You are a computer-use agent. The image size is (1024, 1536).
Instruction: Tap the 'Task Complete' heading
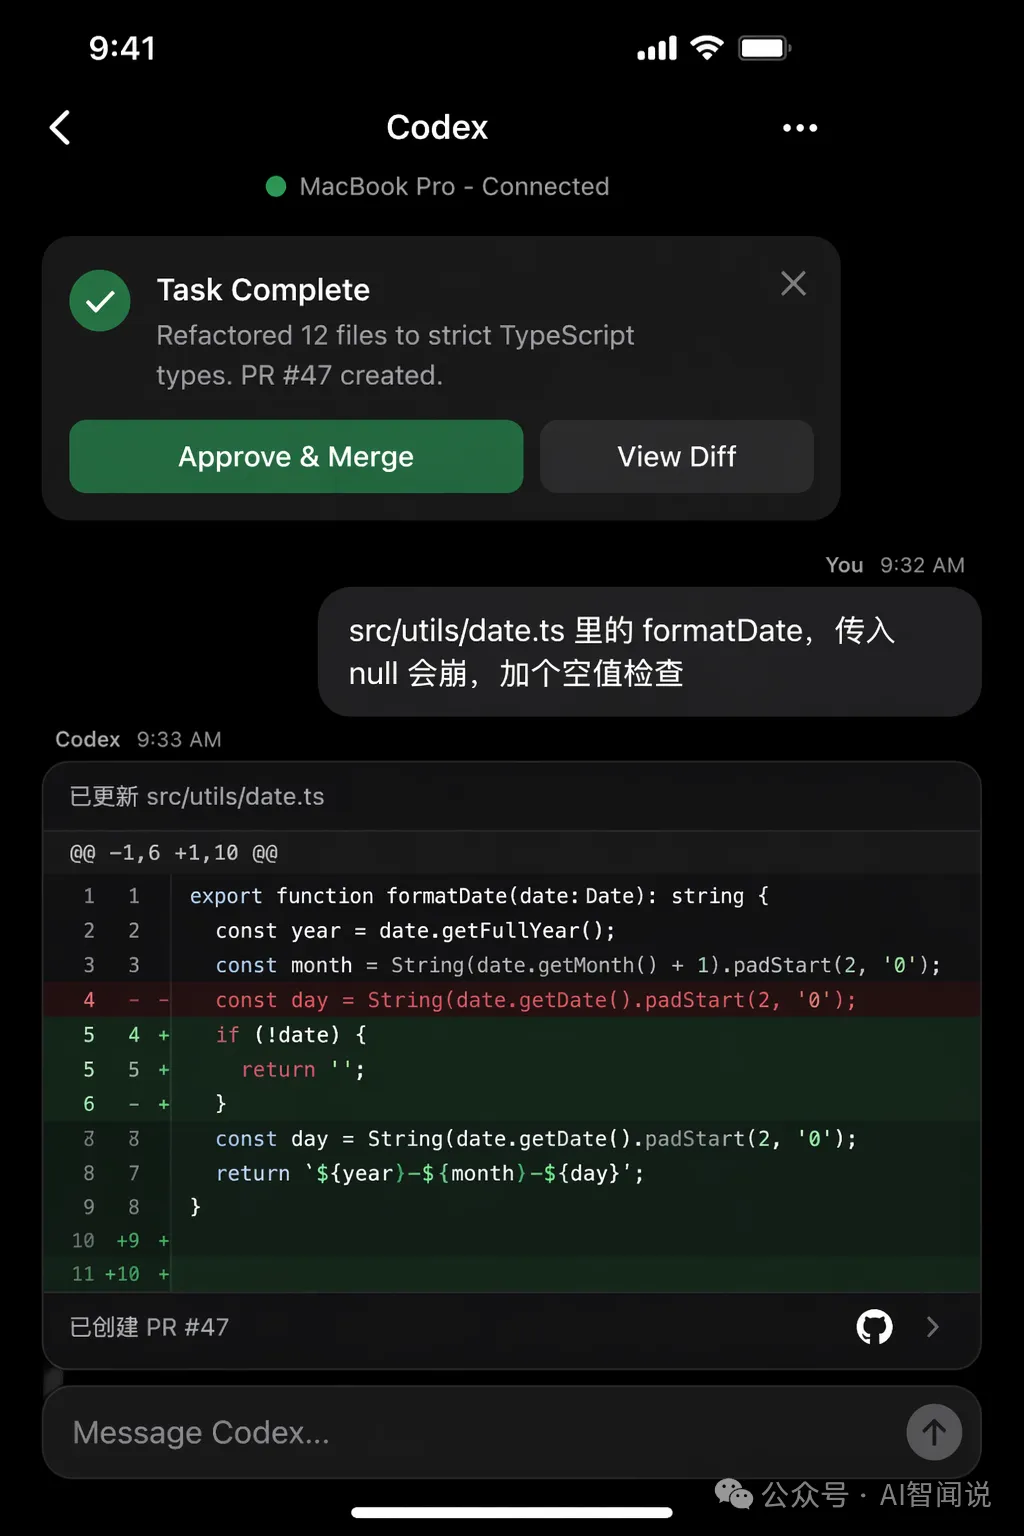263,290
